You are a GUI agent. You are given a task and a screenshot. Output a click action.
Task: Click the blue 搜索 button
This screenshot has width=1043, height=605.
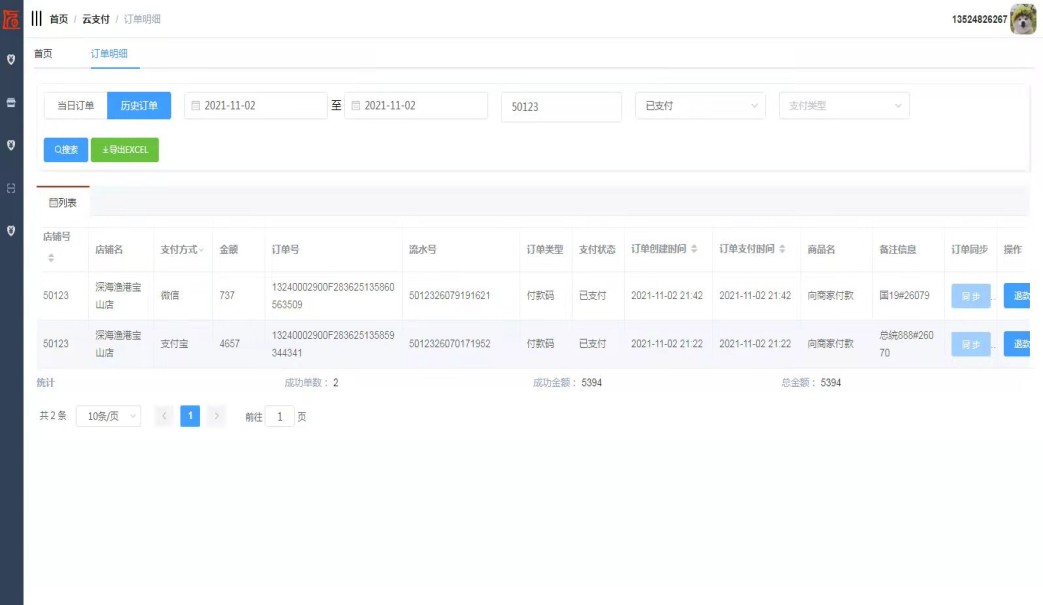(66, 150)
